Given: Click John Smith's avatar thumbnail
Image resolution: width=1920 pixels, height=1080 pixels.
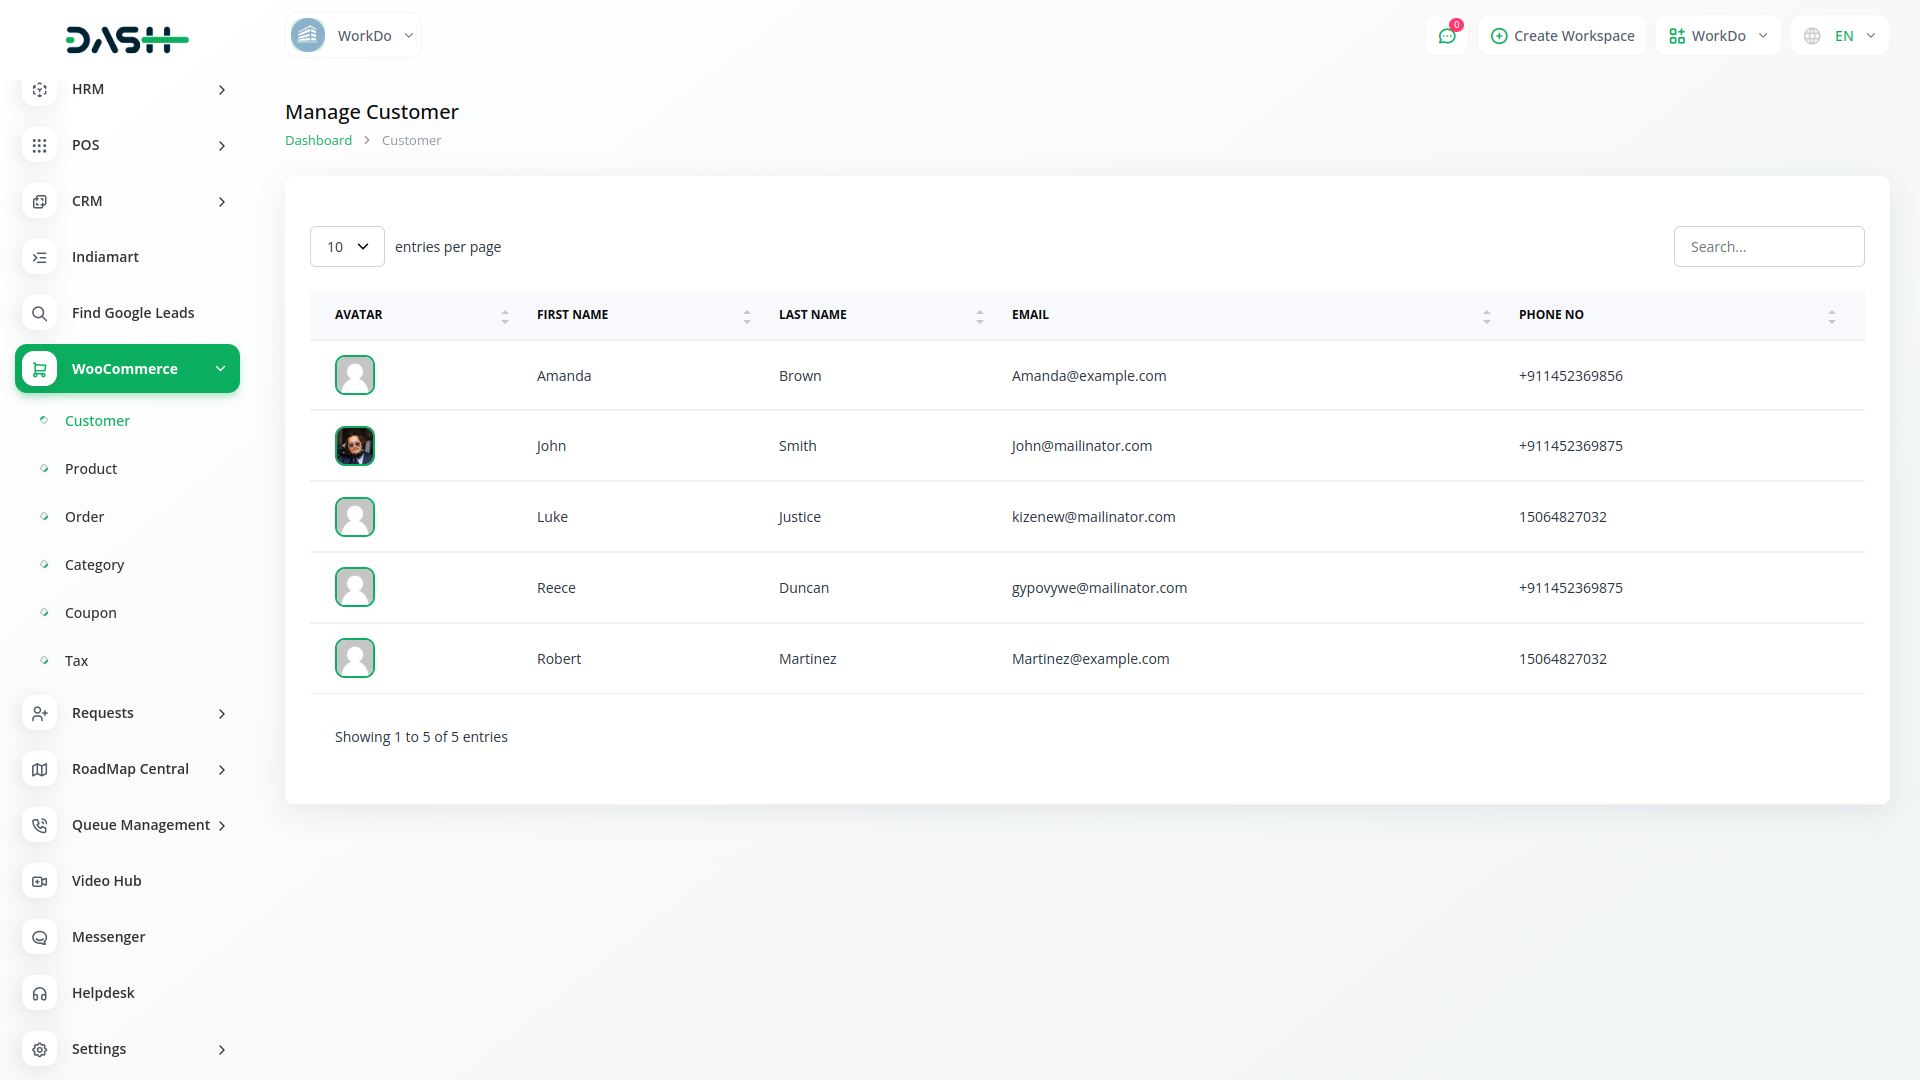Looking at the screenshot, I should [355, 446].
